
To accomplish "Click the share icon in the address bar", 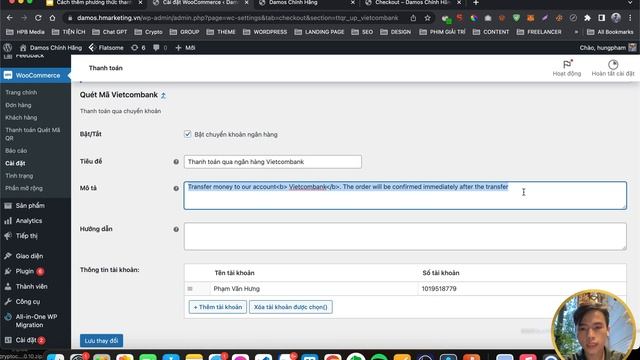I will tap(413, 18).
